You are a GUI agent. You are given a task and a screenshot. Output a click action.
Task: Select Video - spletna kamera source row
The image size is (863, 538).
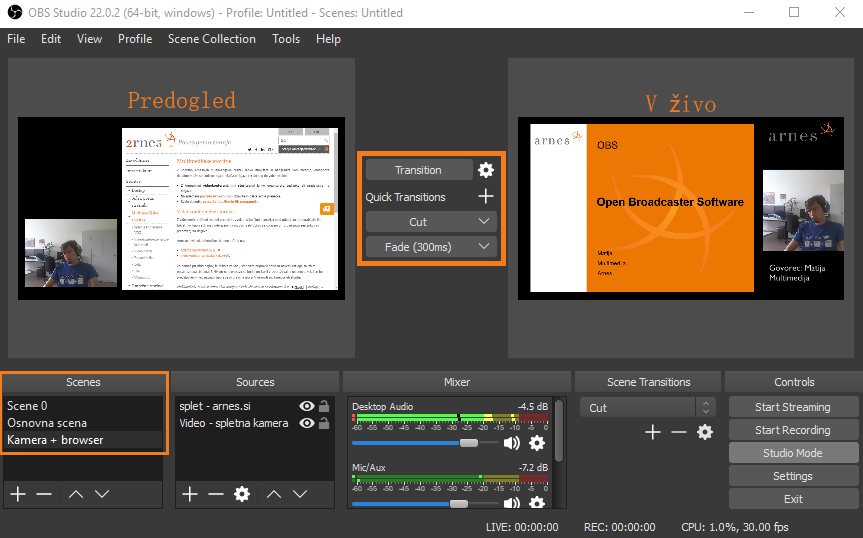click(254, 423)
